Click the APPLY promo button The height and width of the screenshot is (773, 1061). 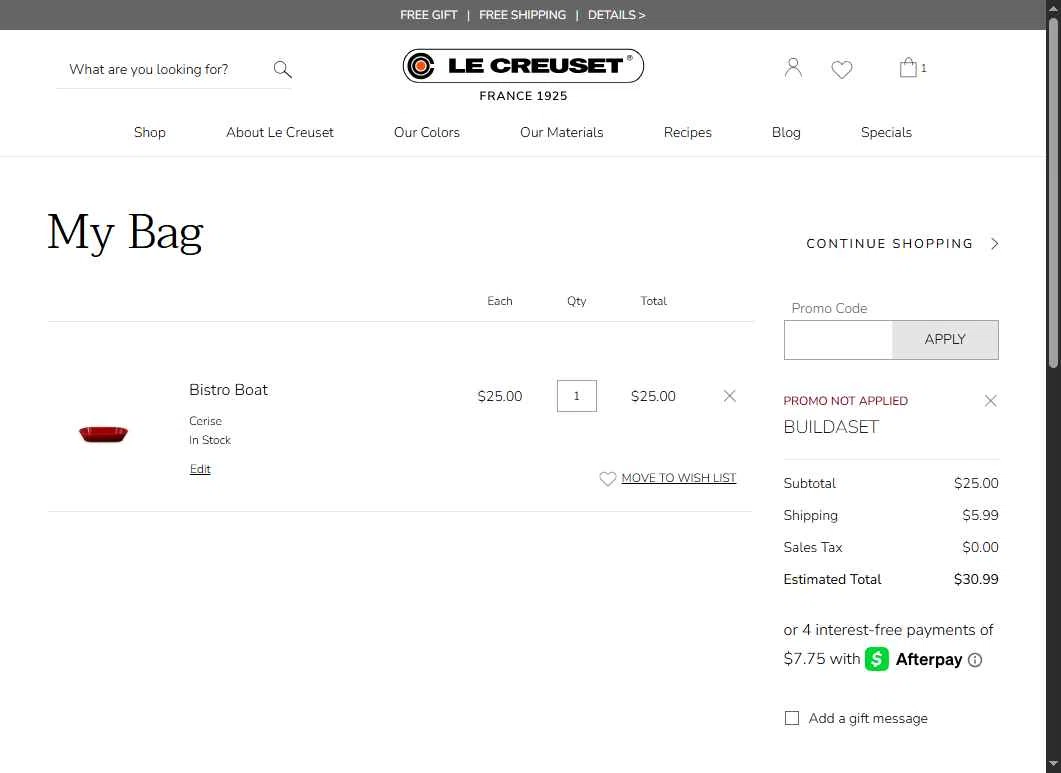click(x=945, y=340)
